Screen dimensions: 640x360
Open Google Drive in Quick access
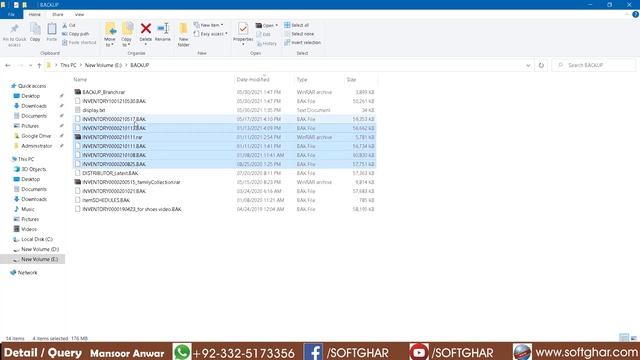tap(36, 136)
